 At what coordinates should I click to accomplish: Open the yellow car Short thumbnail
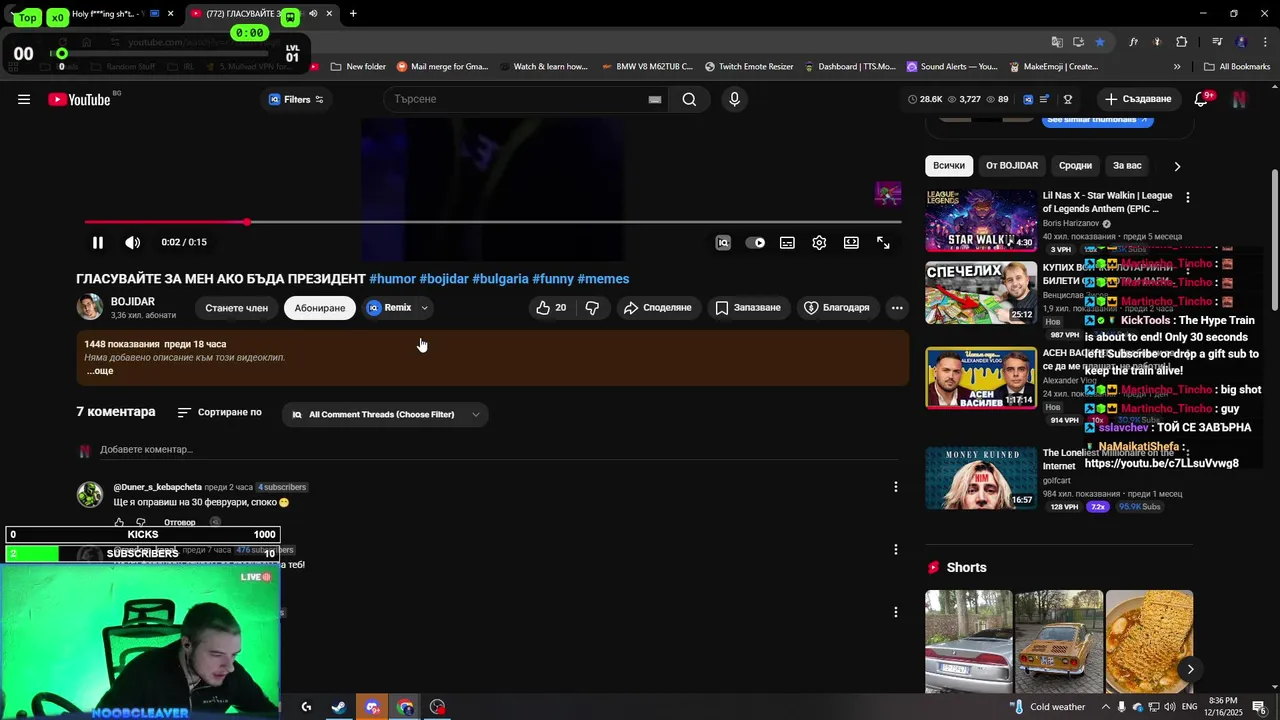1059,641
